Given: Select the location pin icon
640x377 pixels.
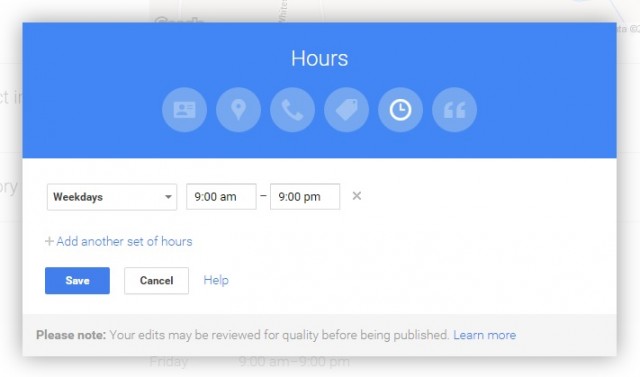Looking at the screenshot, I should coord(238,110).
